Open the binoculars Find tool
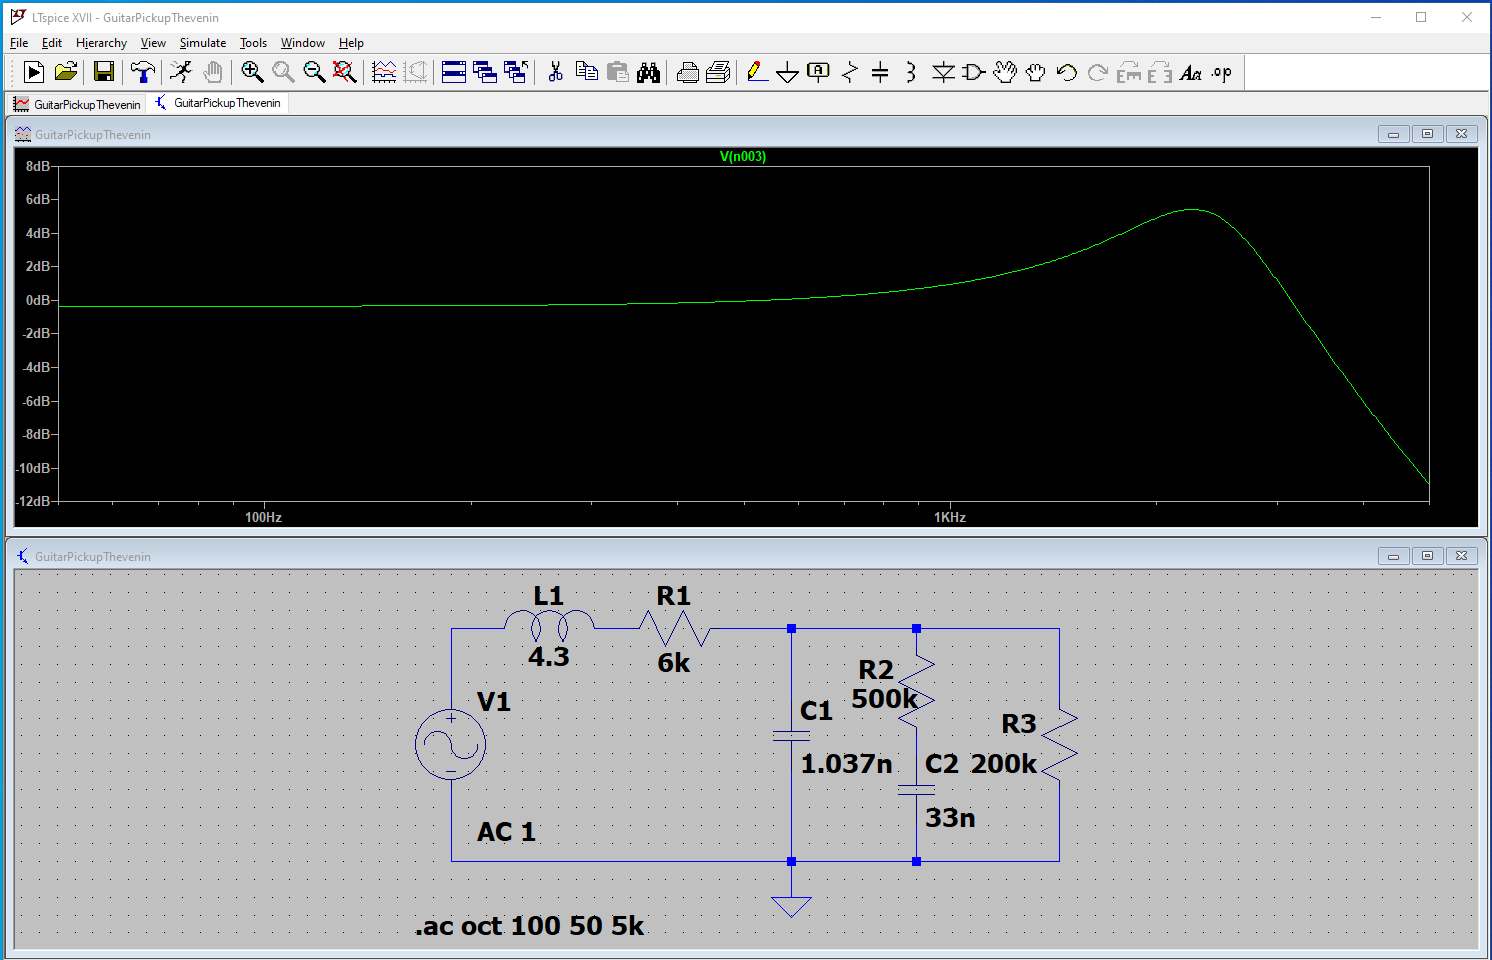 click(648, 72)
